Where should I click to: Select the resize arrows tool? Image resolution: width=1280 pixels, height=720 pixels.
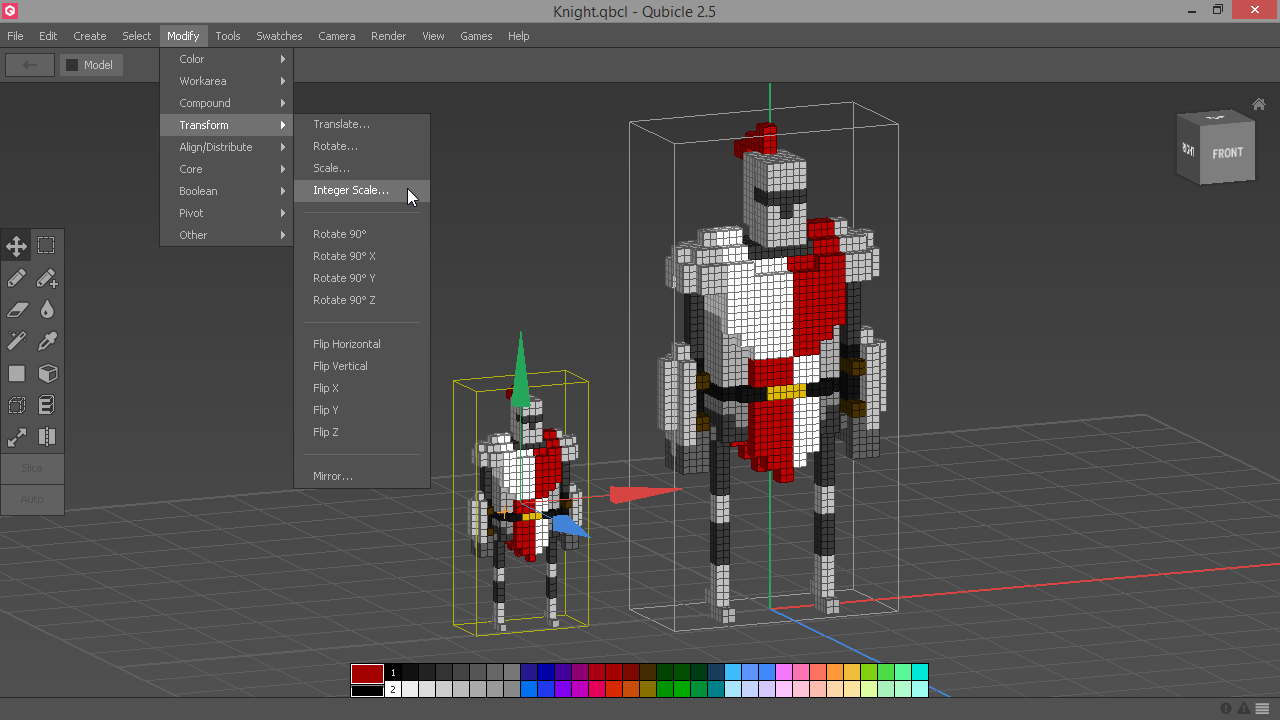[x=17, y=437]
